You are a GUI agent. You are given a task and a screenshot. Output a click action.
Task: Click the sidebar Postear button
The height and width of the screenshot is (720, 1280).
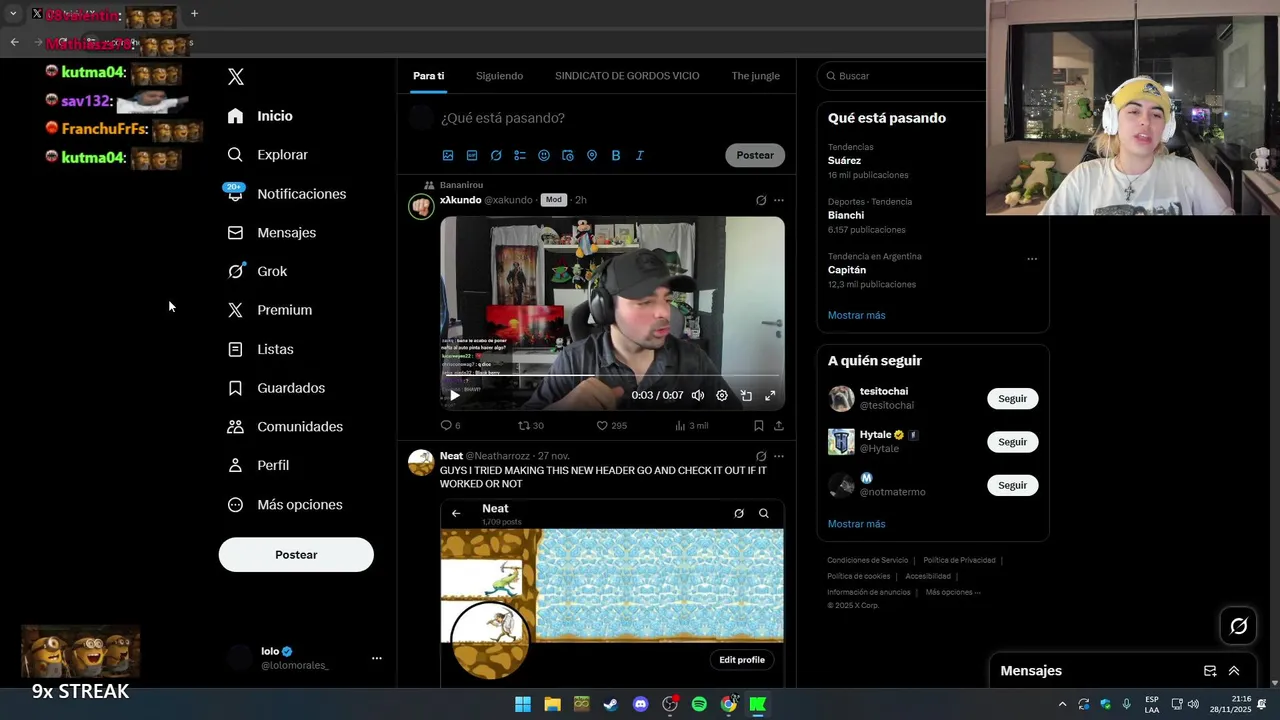coord(296,555)
